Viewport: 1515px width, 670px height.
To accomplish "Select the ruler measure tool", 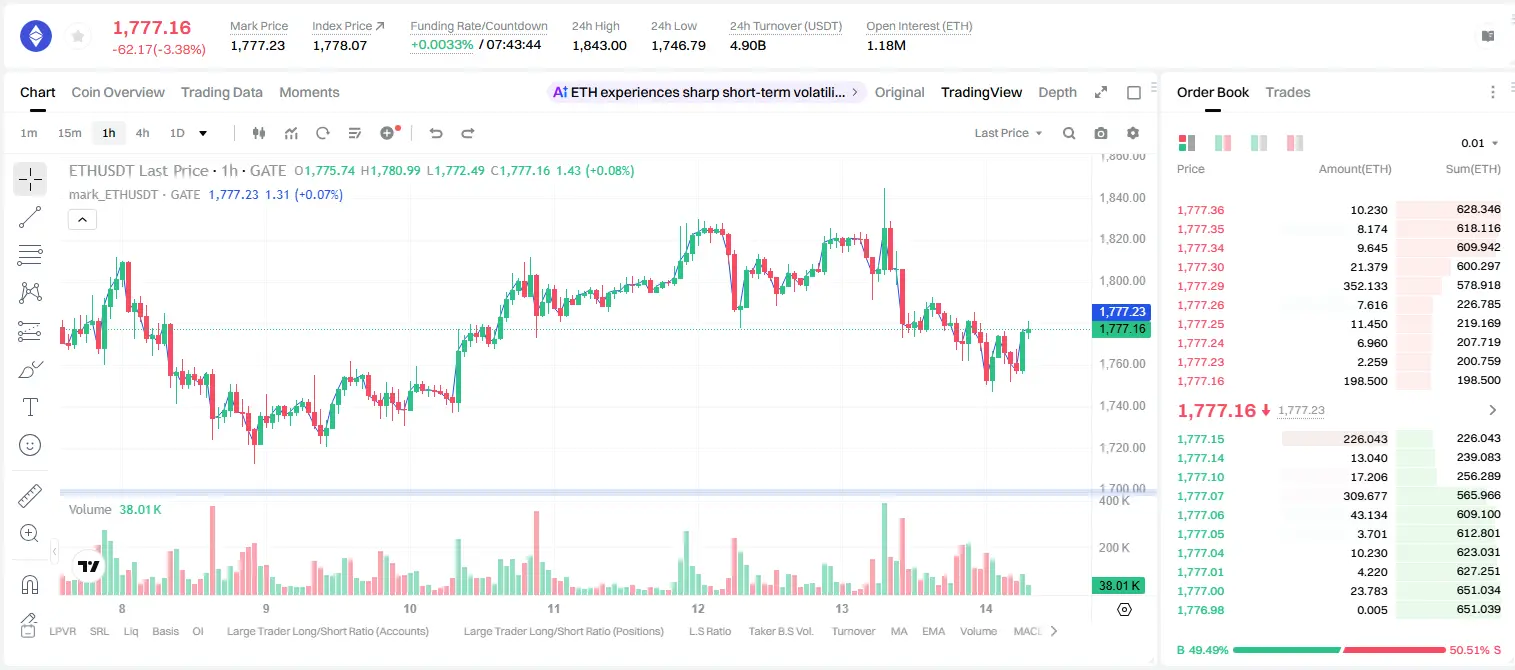I will [30, 496].
